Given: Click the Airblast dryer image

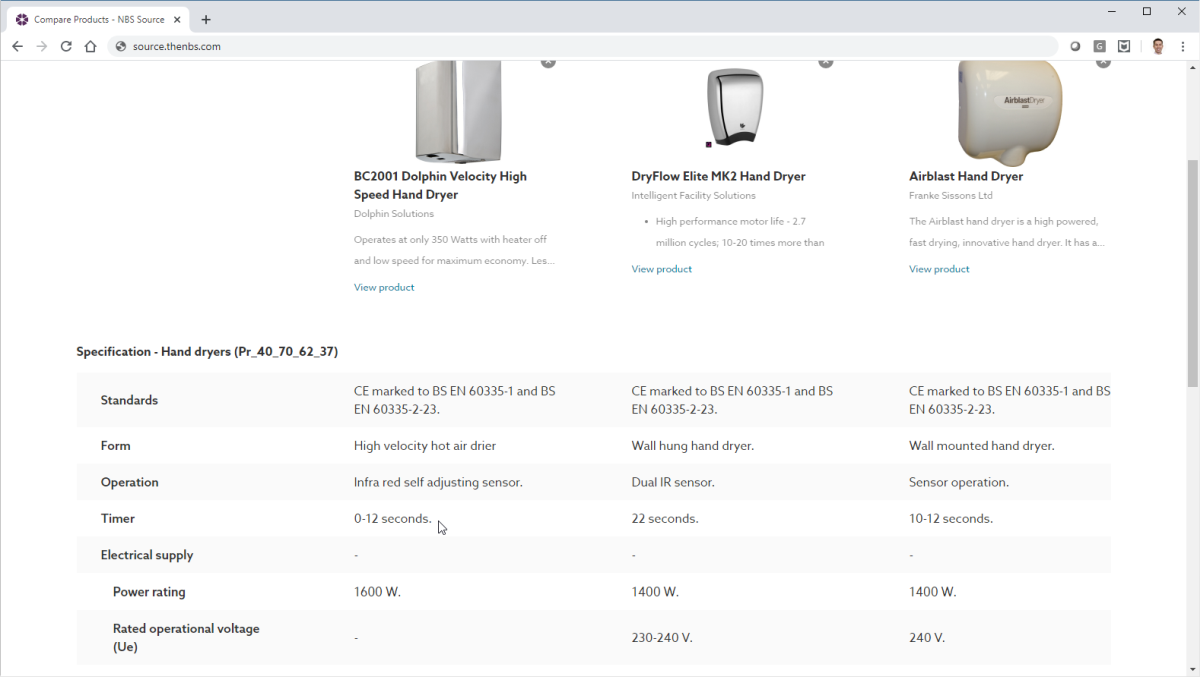Looking at the screenshot, I should [x=1010, y=112].
